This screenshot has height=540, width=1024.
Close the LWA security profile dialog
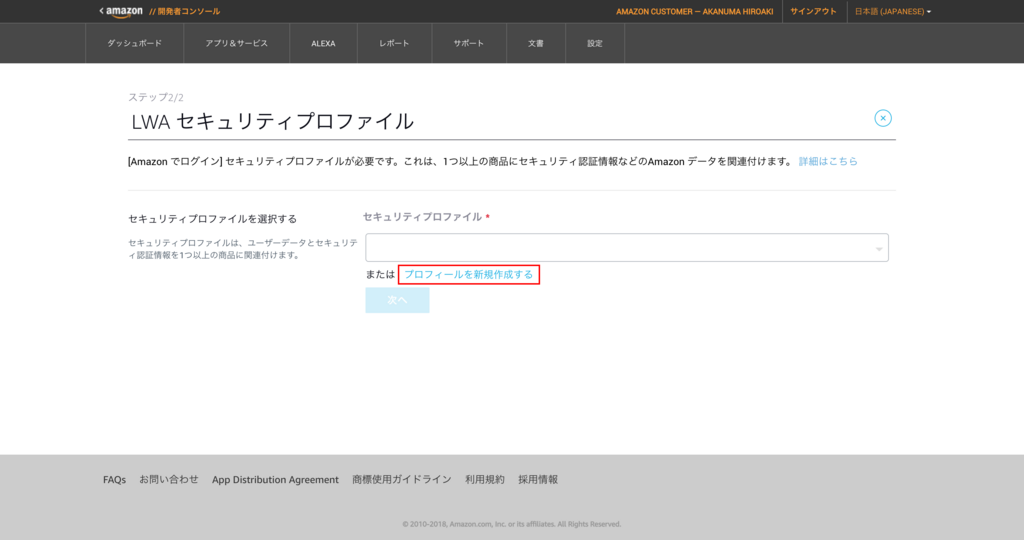click(883, 118)
